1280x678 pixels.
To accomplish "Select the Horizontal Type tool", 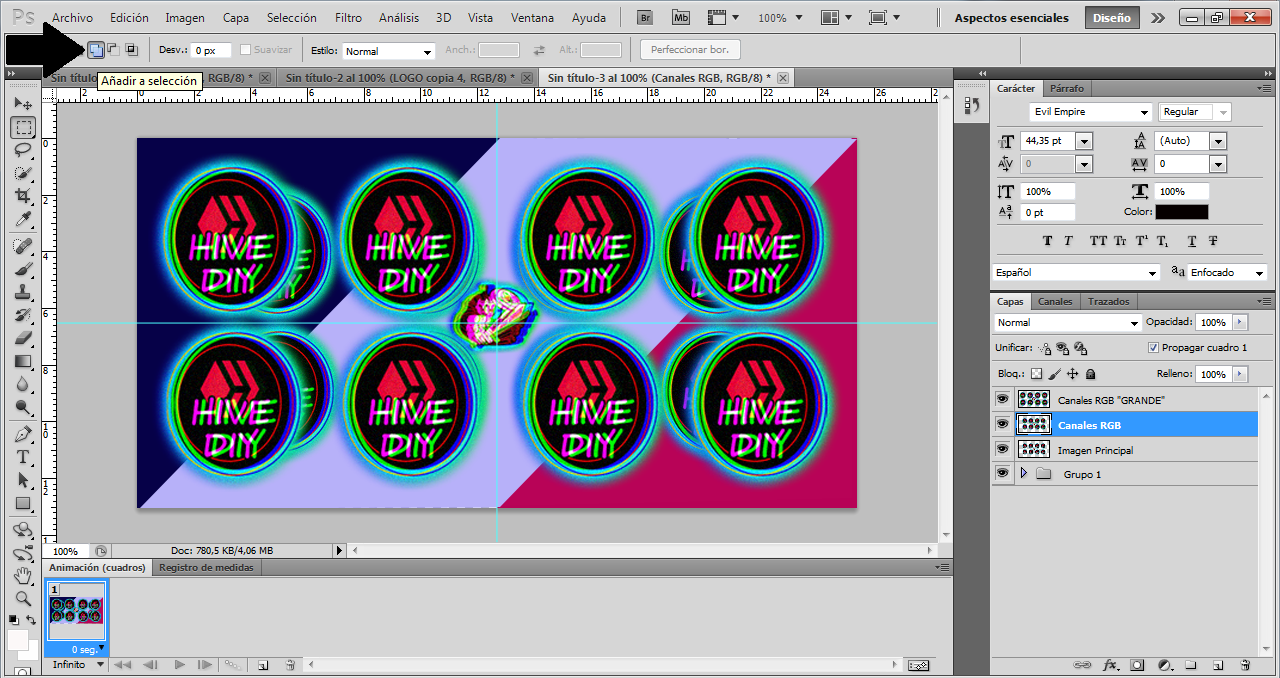I will [x=23, y=457].
